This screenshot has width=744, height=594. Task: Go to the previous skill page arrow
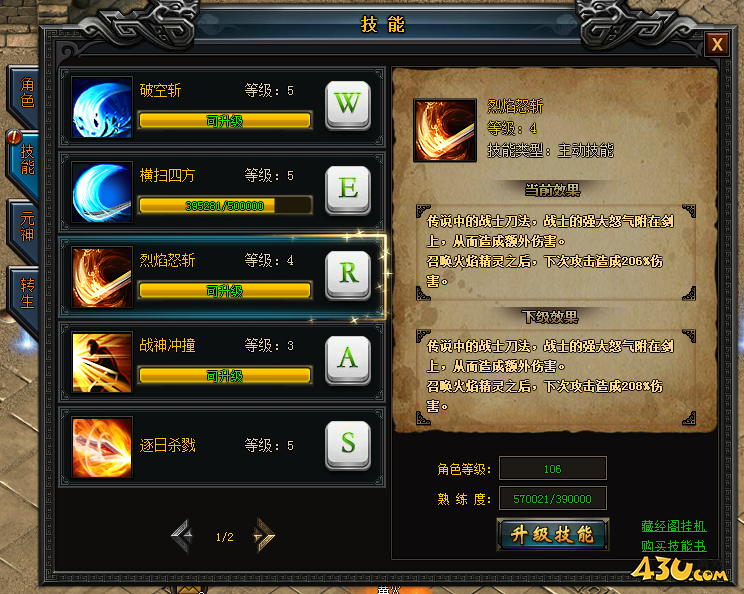point(183,536)
